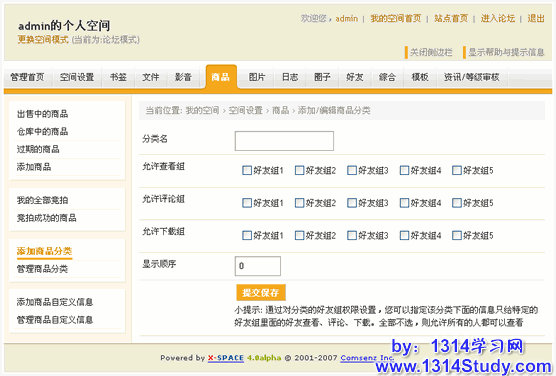Open 仓库中的商品 in sidebar

click(x=43, y=132)
